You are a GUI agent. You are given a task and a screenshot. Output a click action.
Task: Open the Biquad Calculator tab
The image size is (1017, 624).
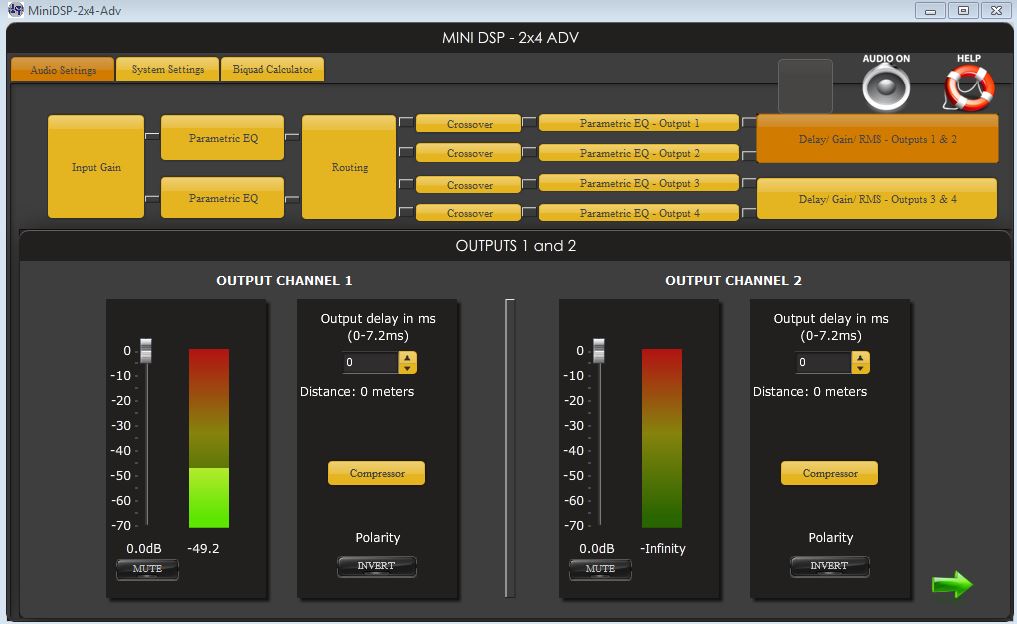tap(272, 69)
